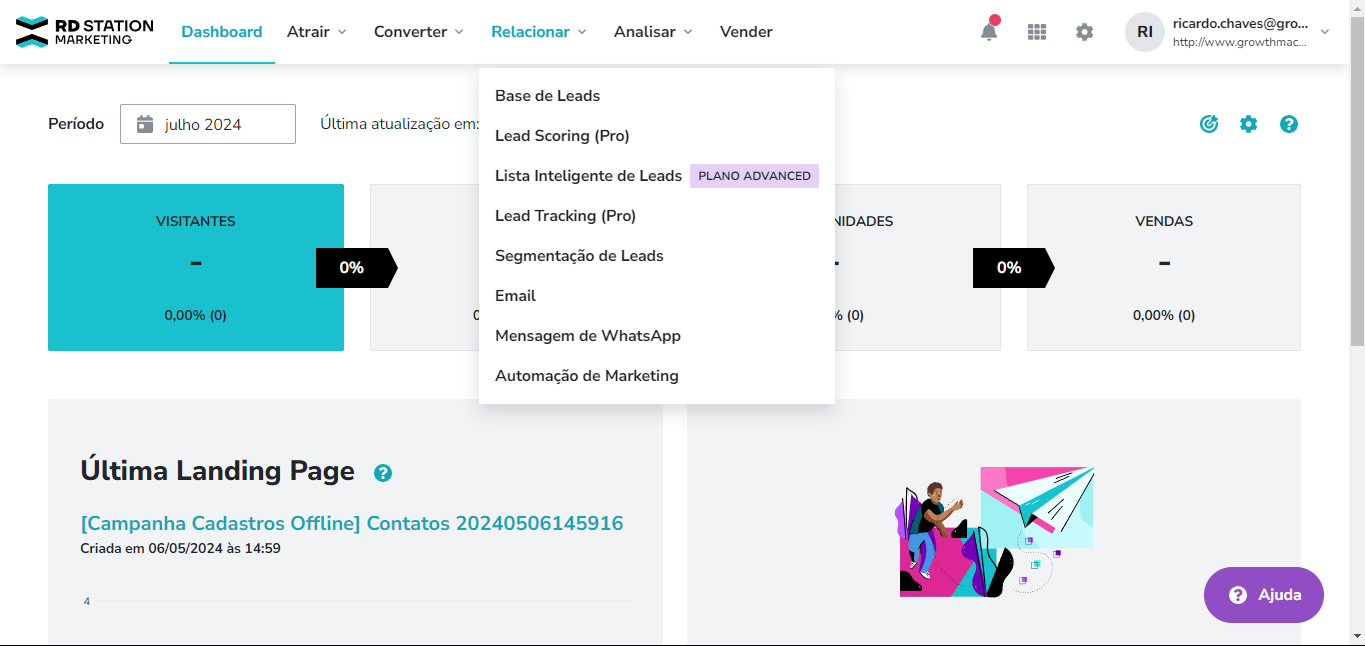The width and height of the screenshot is (1365, 646).
Task: Click the teal help question mark icon
Action: [x=1289, y=124]
